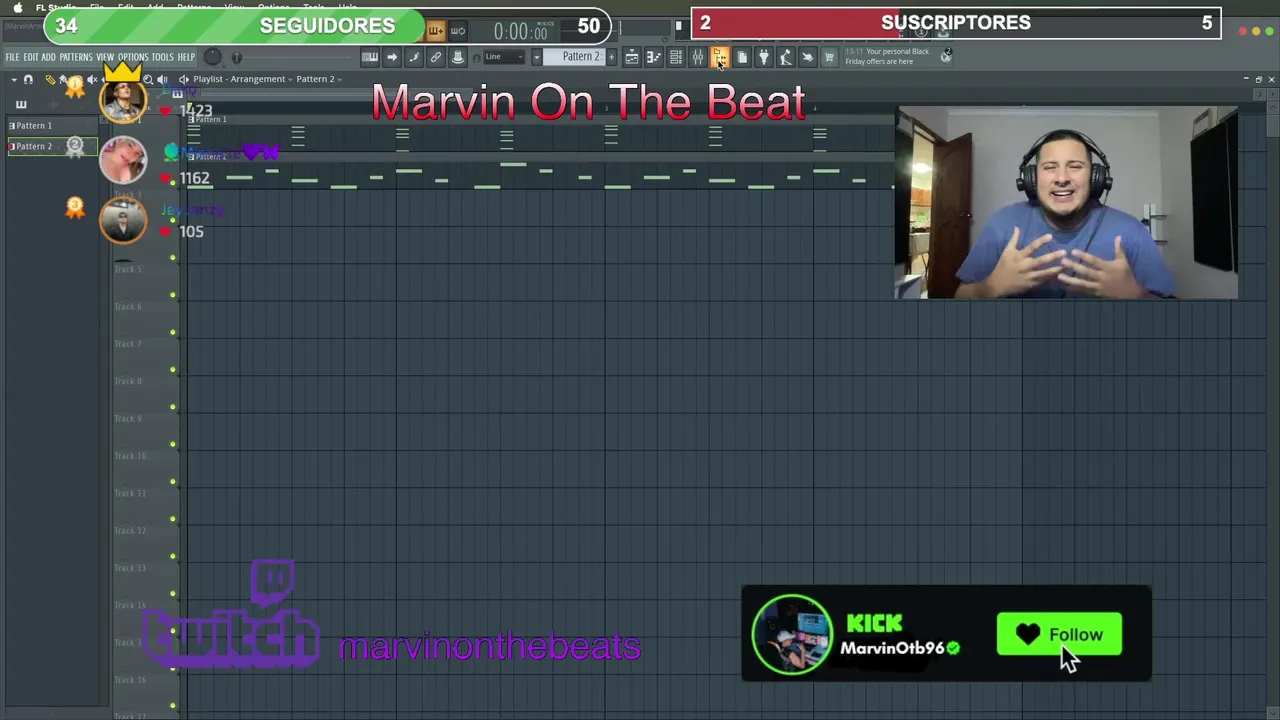Select the pencil draw tool in playlist
The image size is (1280, 720).
(x=50, y=79)
